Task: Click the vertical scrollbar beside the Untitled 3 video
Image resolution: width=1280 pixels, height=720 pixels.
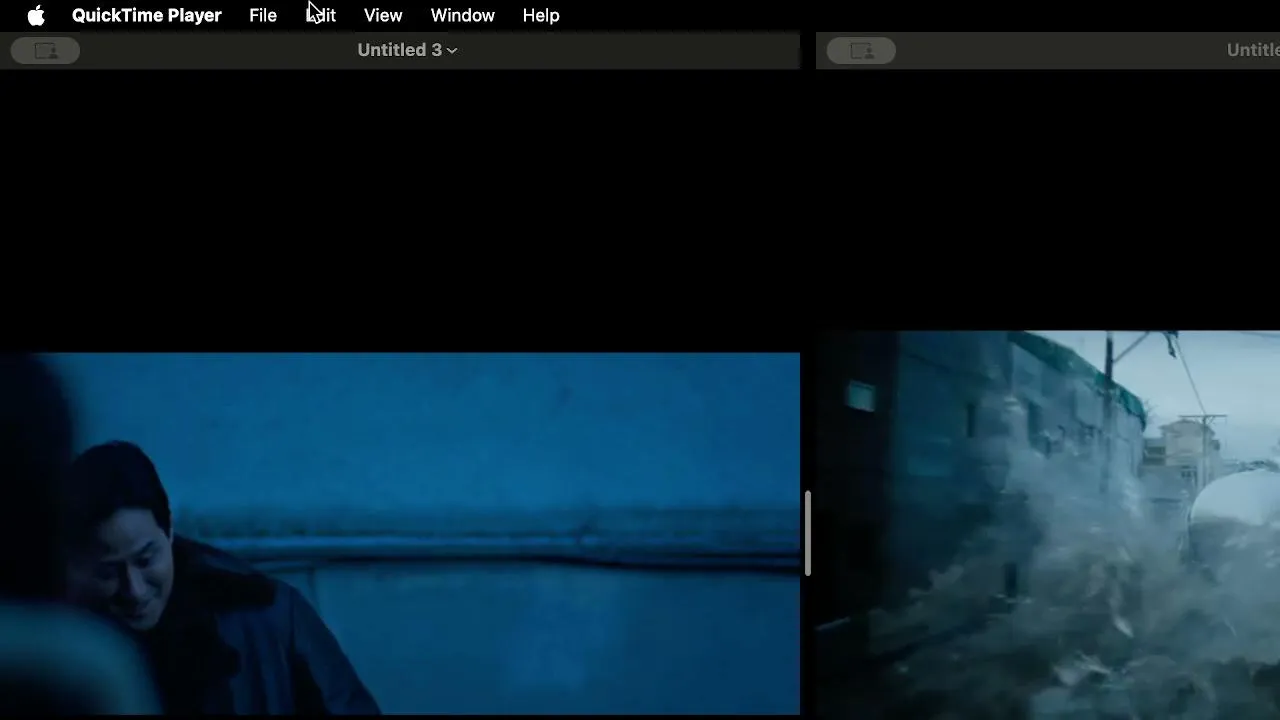Action: click(x=807, y=533)
